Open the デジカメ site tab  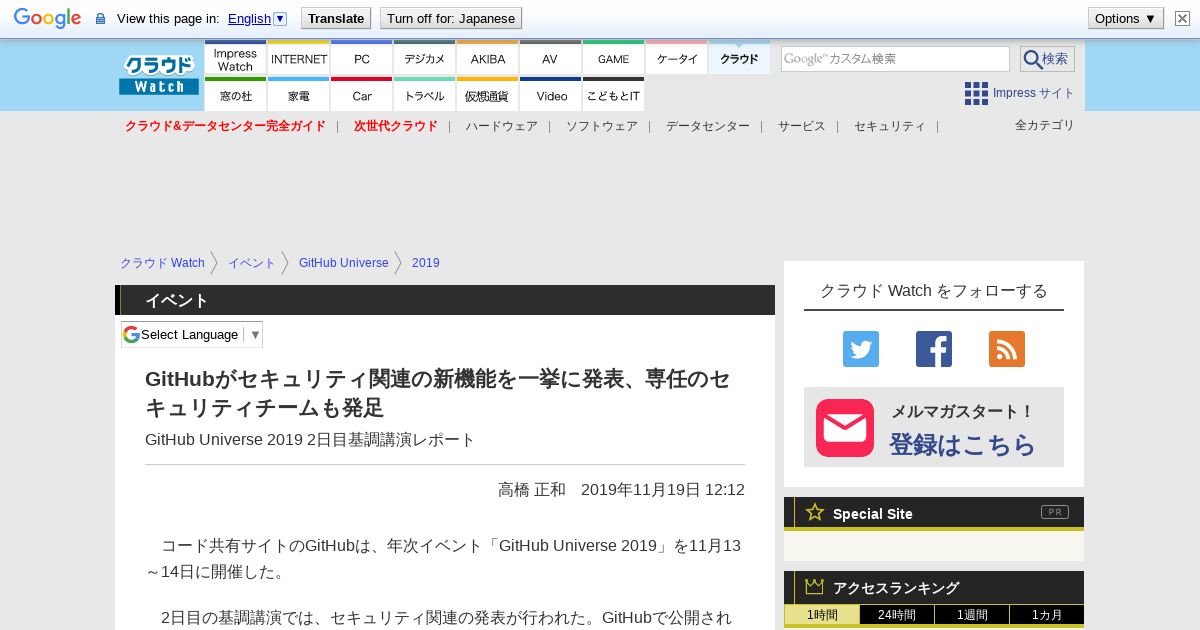[425, 59]
